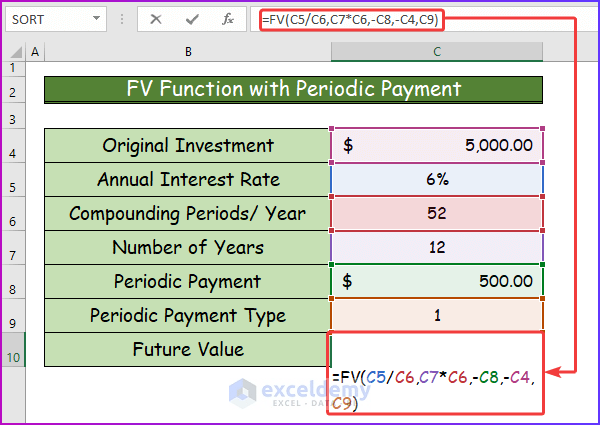Click the Name Box showing SORT

pos(56,19)
